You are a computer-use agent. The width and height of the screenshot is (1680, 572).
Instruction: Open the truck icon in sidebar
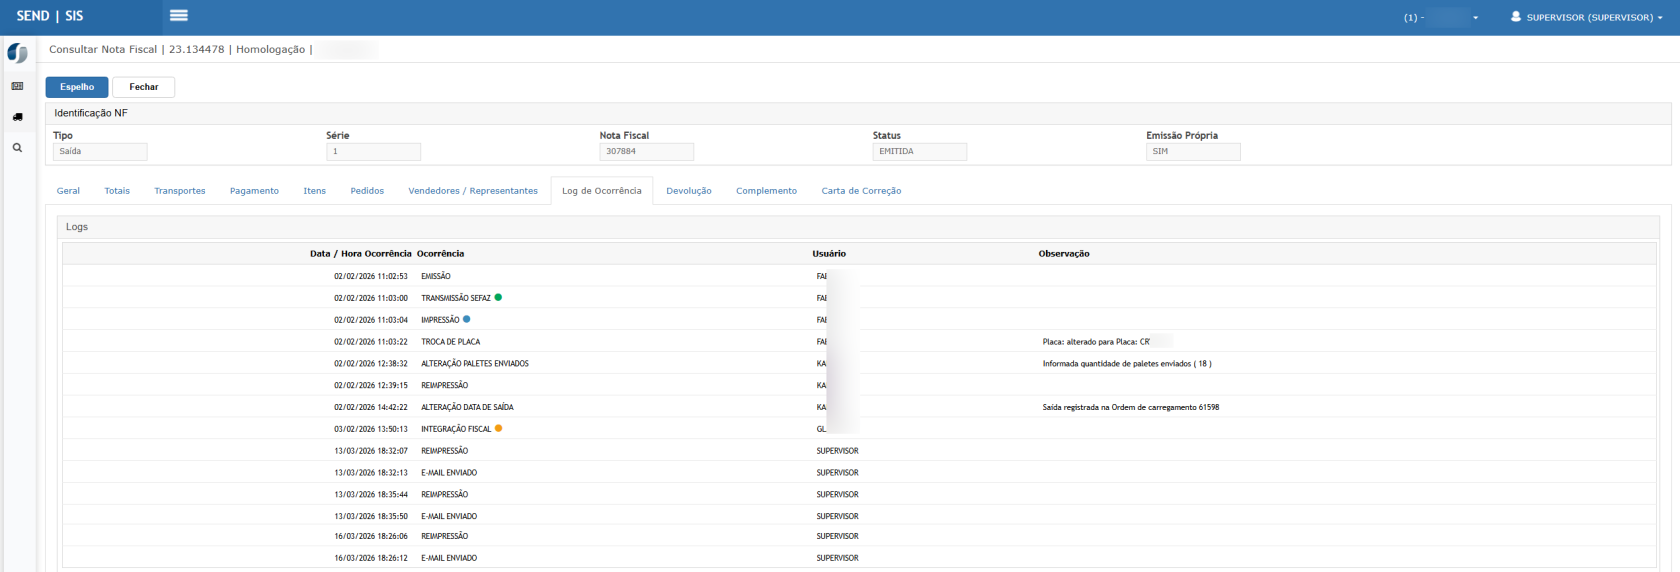coord(17,117)
